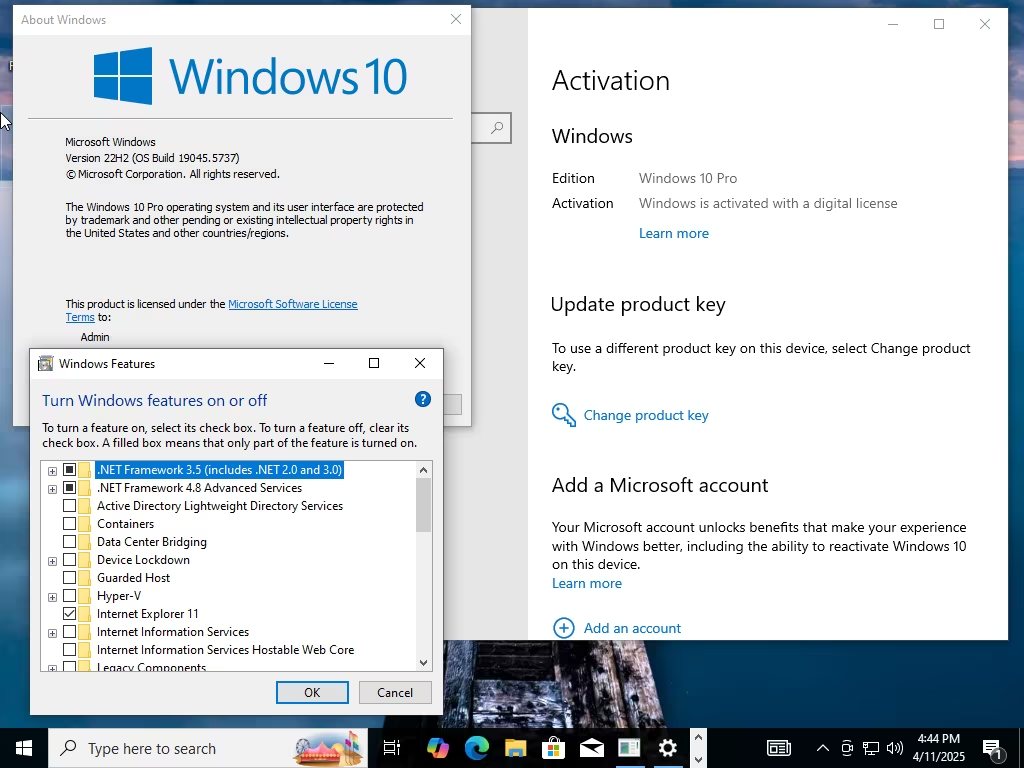Open the Windows Start menu
This screenshot has height=768, width=1024.
coord(24,748)
